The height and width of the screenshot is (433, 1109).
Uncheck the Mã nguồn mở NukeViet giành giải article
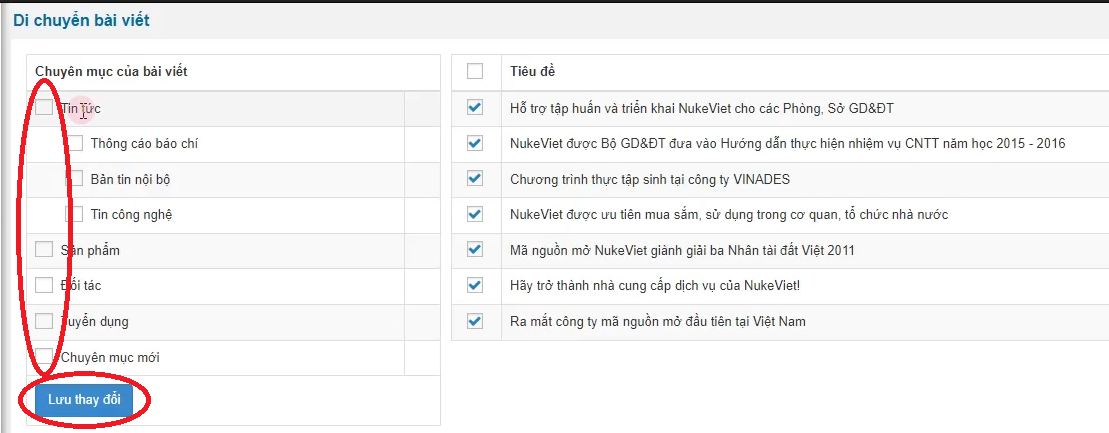point(475,250)
